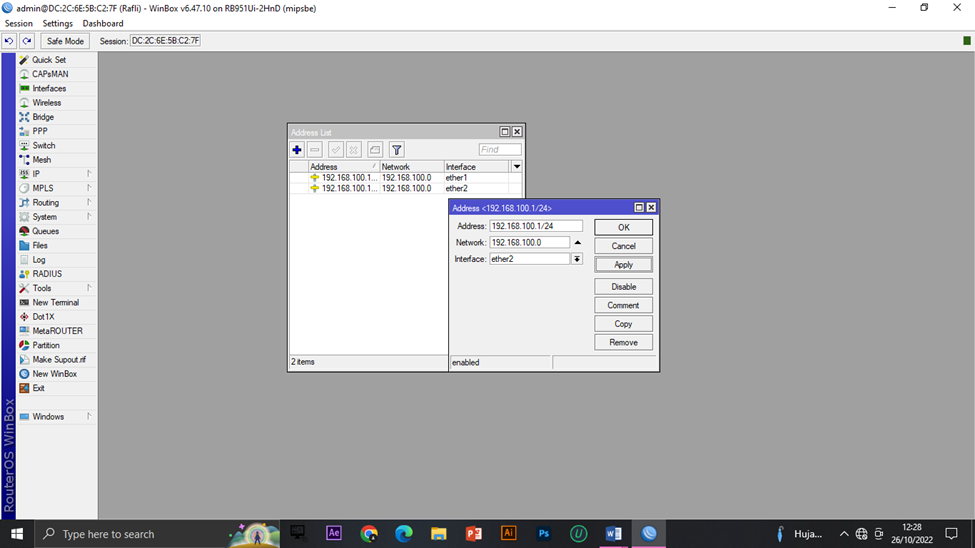Click Make Supout.rif

pyautogui.click(x=57, y=360)
